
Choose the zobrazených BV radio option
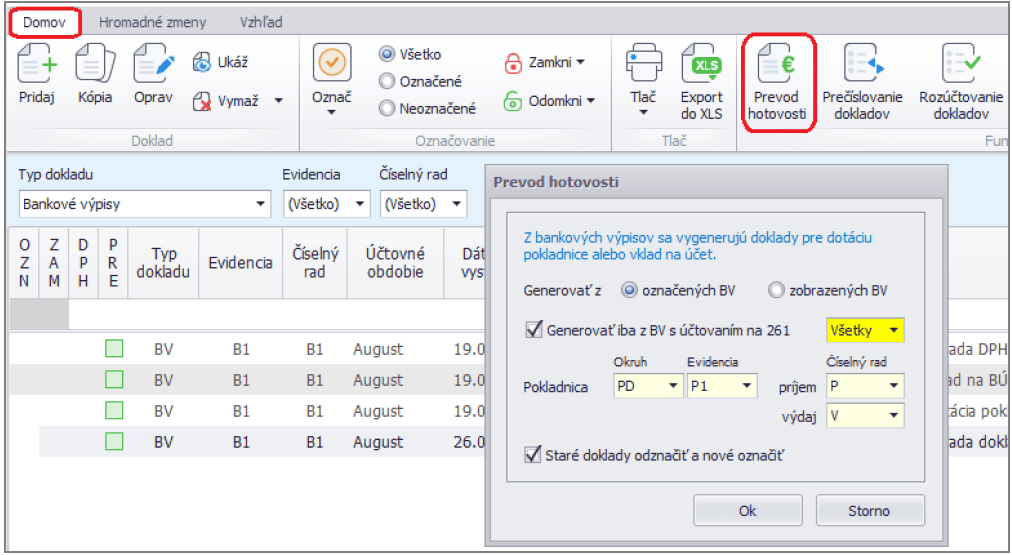coord(776,291)
